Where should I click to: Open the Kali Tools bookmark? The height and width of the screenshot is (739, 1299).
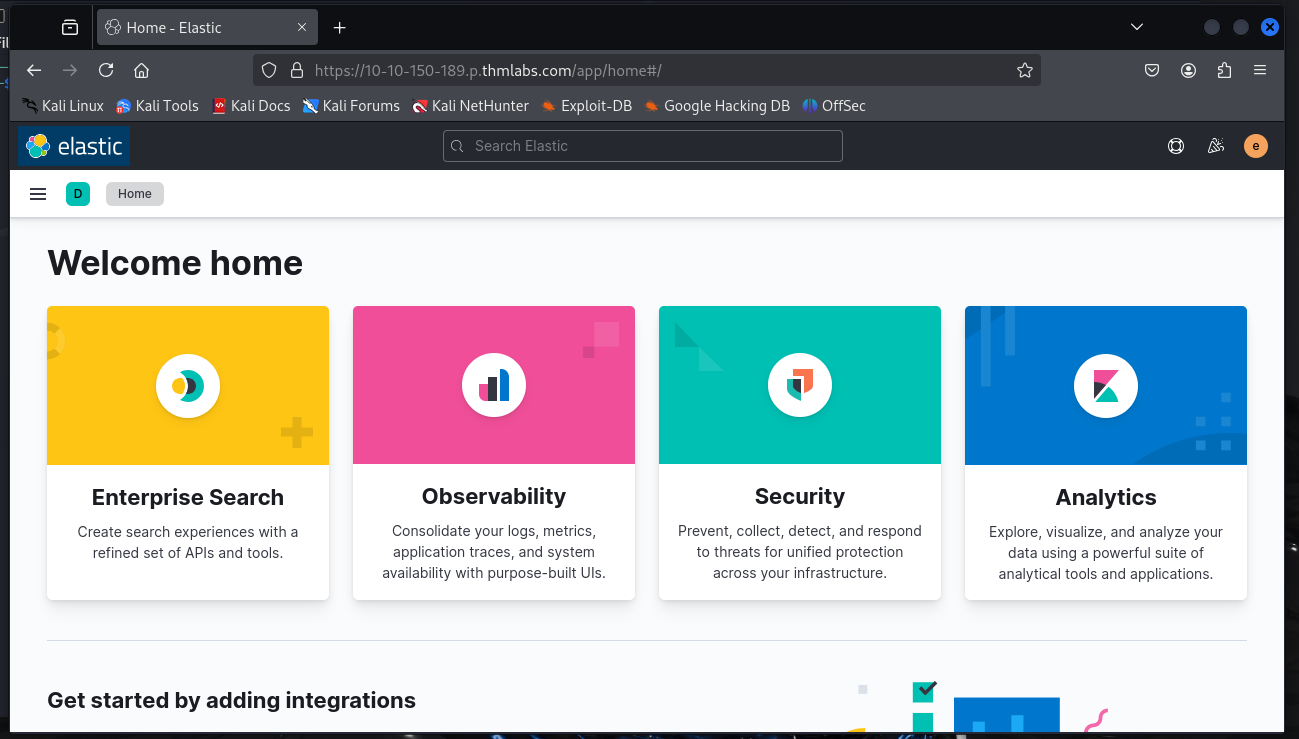[157, 105]
